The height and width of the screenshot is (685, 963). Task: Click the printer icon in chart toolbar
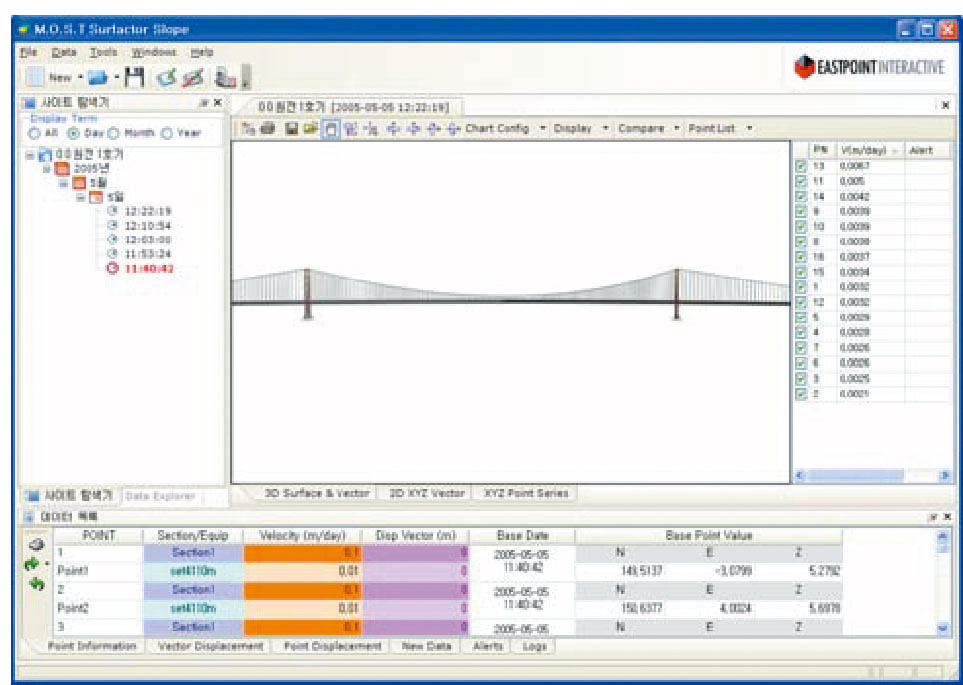click(x=267, y=128)
